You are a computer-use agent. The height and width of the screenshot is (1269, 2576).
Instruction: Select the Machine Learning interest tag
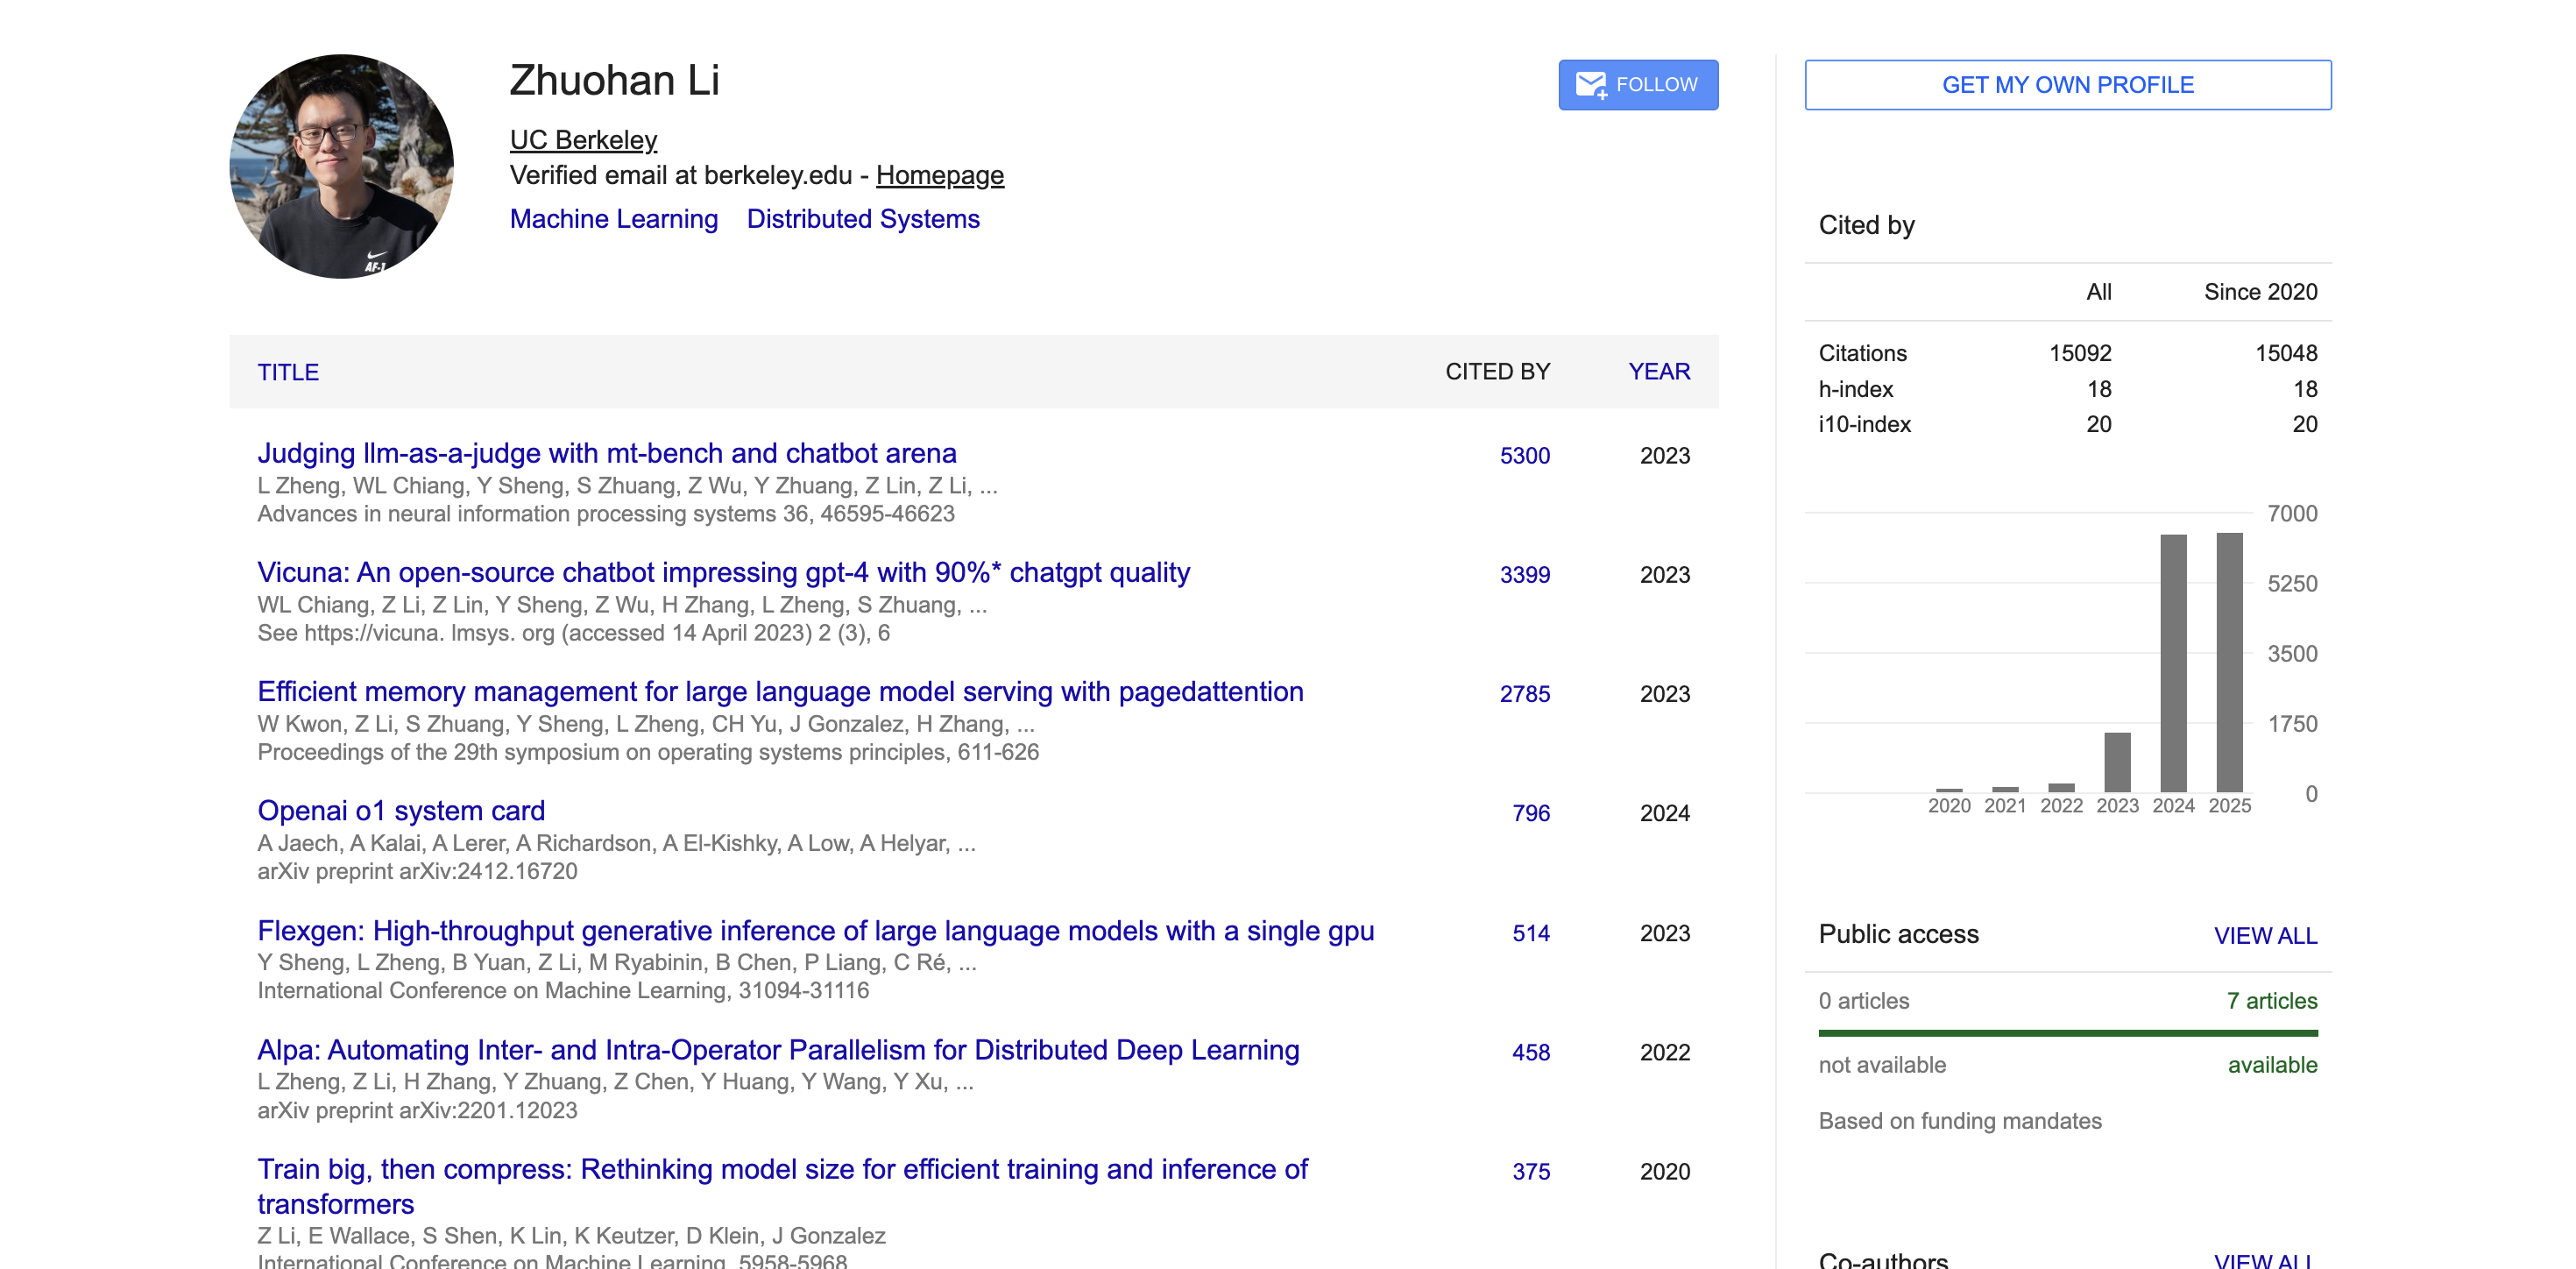(x=613, y=219)
